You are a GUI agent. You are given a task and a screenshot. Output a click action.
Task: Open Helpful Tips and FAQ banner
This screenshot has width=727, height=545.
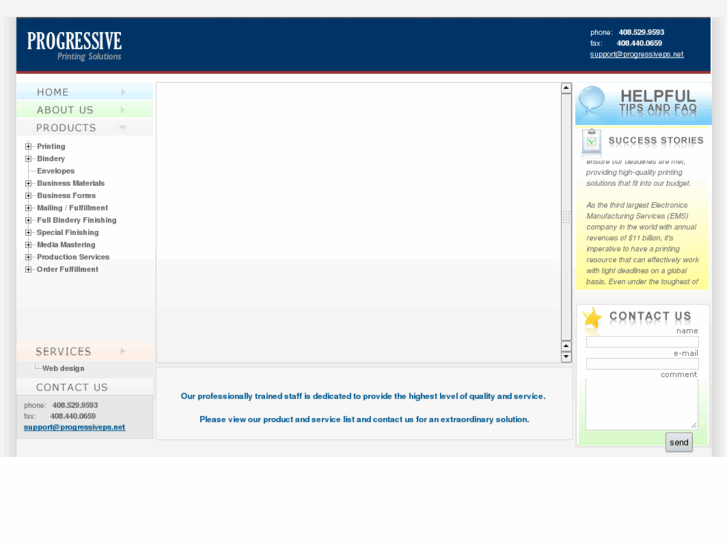[x=643, y=104]
